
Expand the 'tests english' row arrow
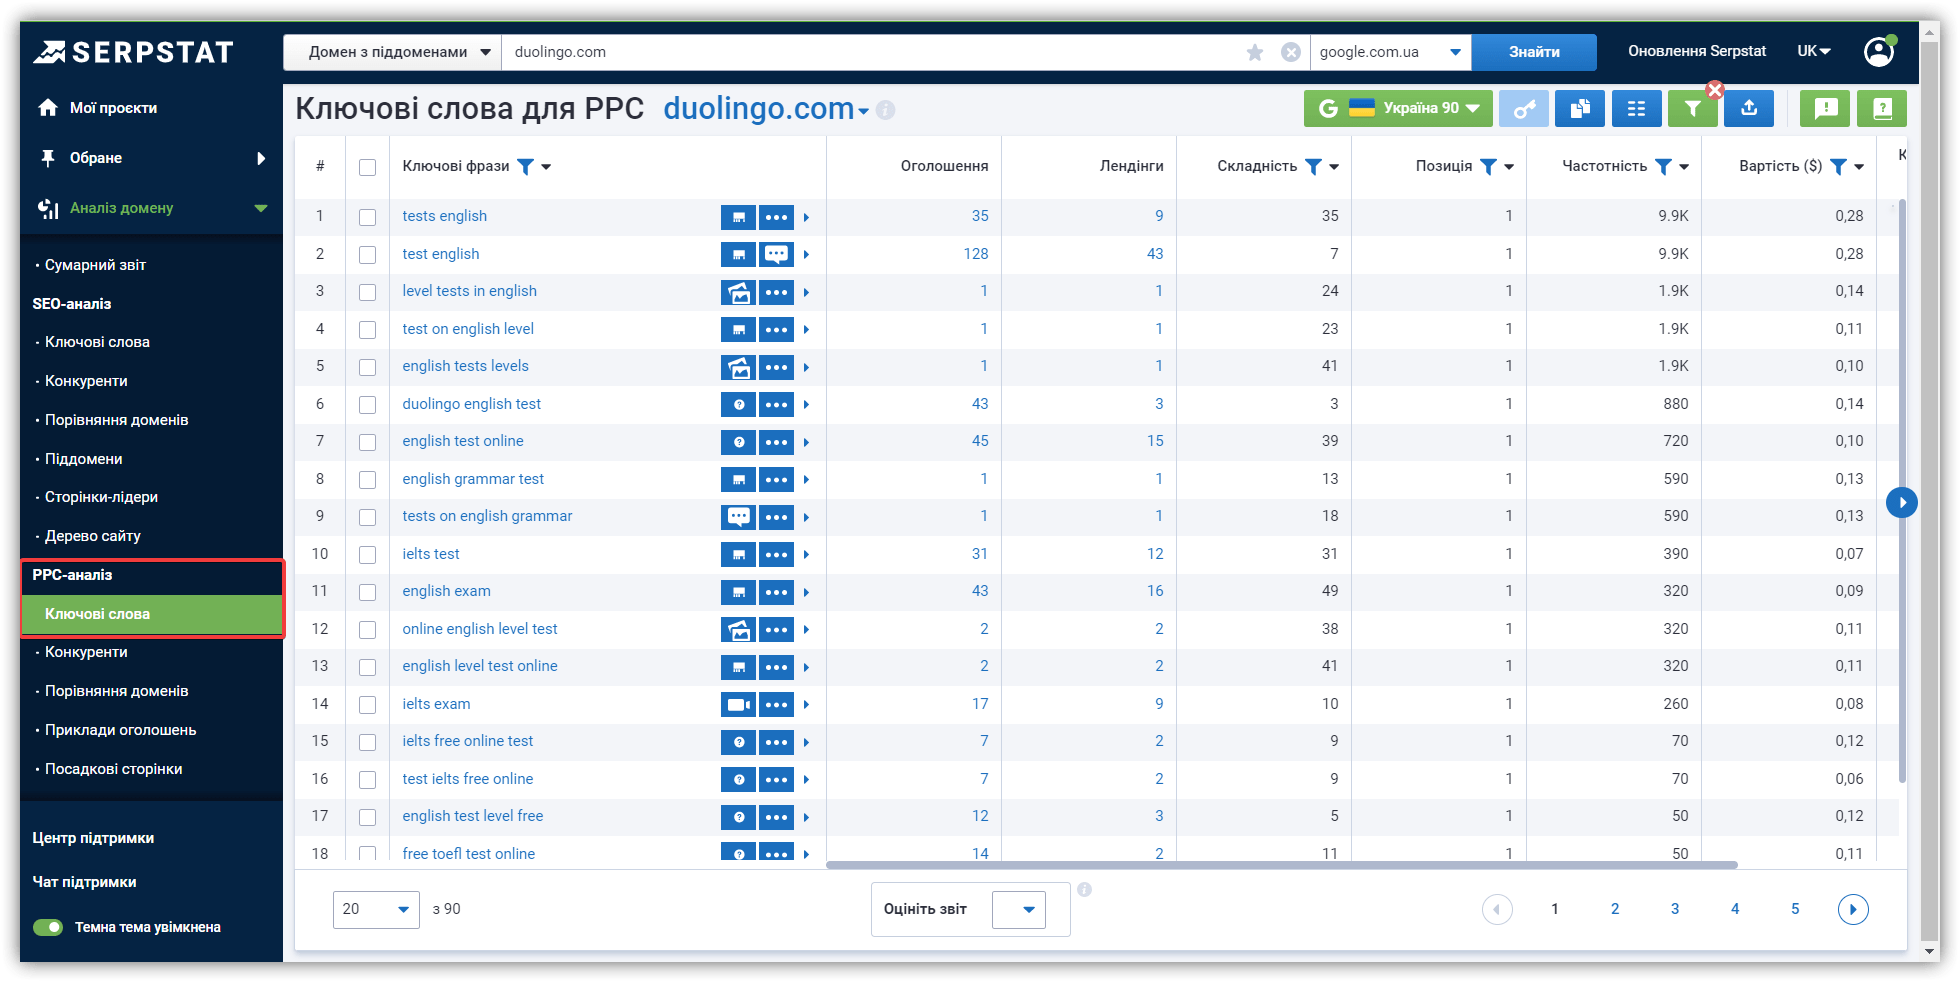tap(806, 217)
